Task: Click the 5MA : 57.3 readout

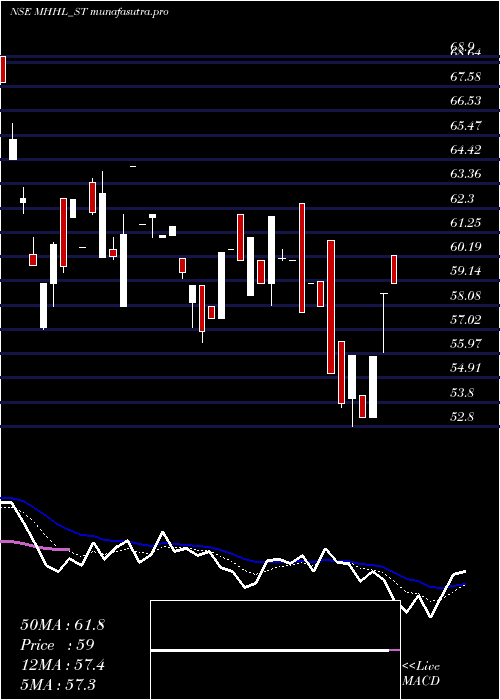Action: 58,684
